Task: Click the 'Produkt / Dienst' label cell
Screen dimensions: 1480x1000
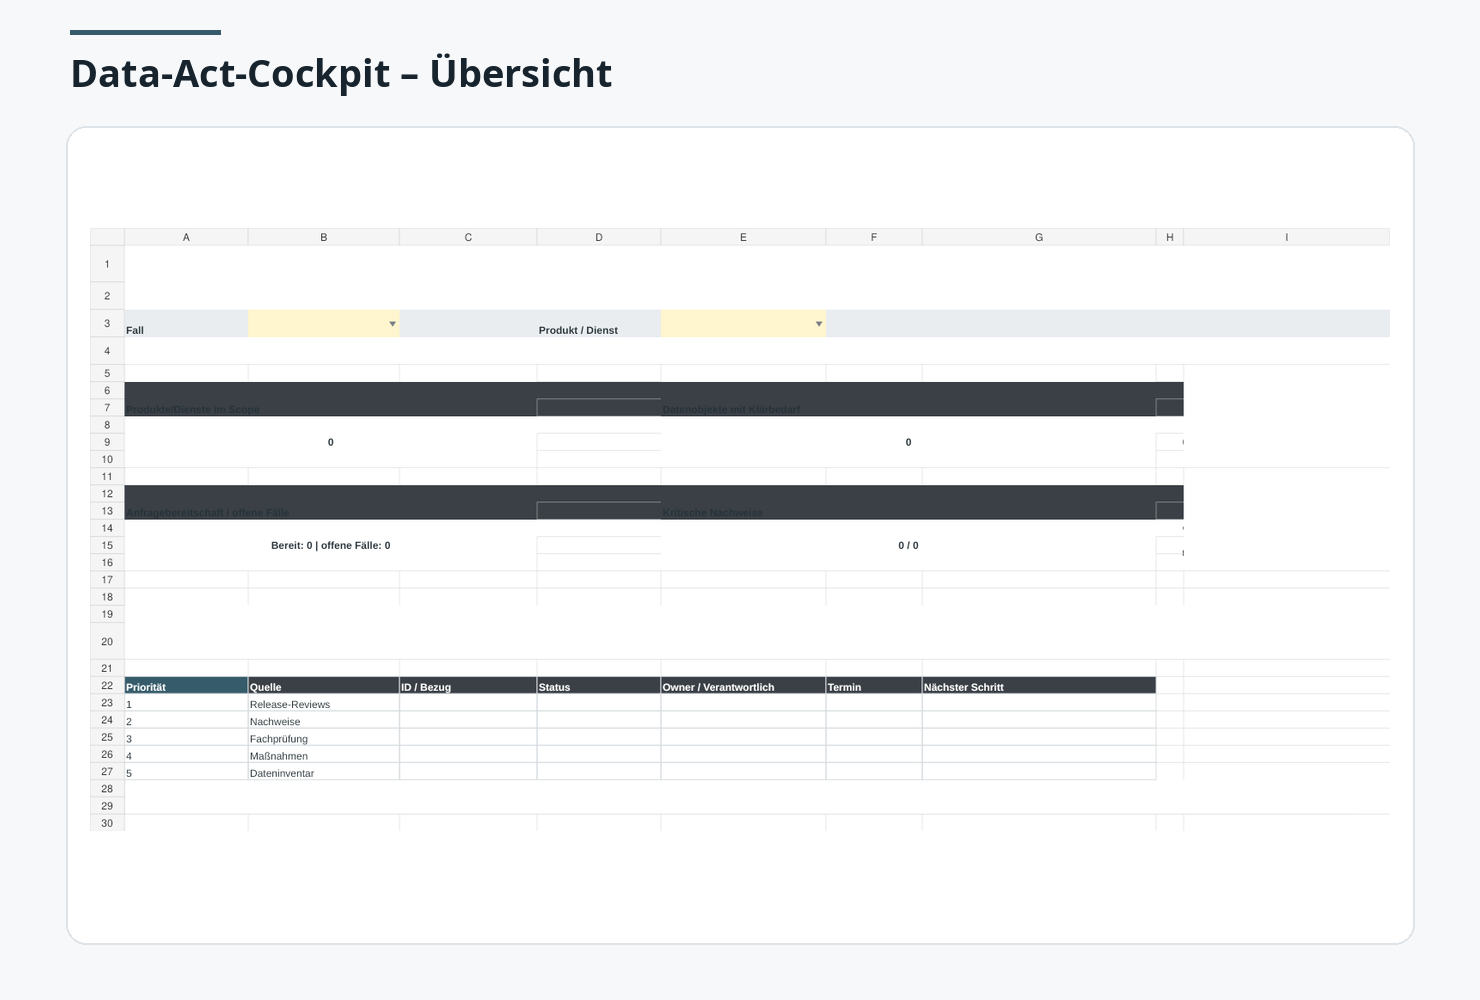Action: pyautogui.click(x=599, y=324)
